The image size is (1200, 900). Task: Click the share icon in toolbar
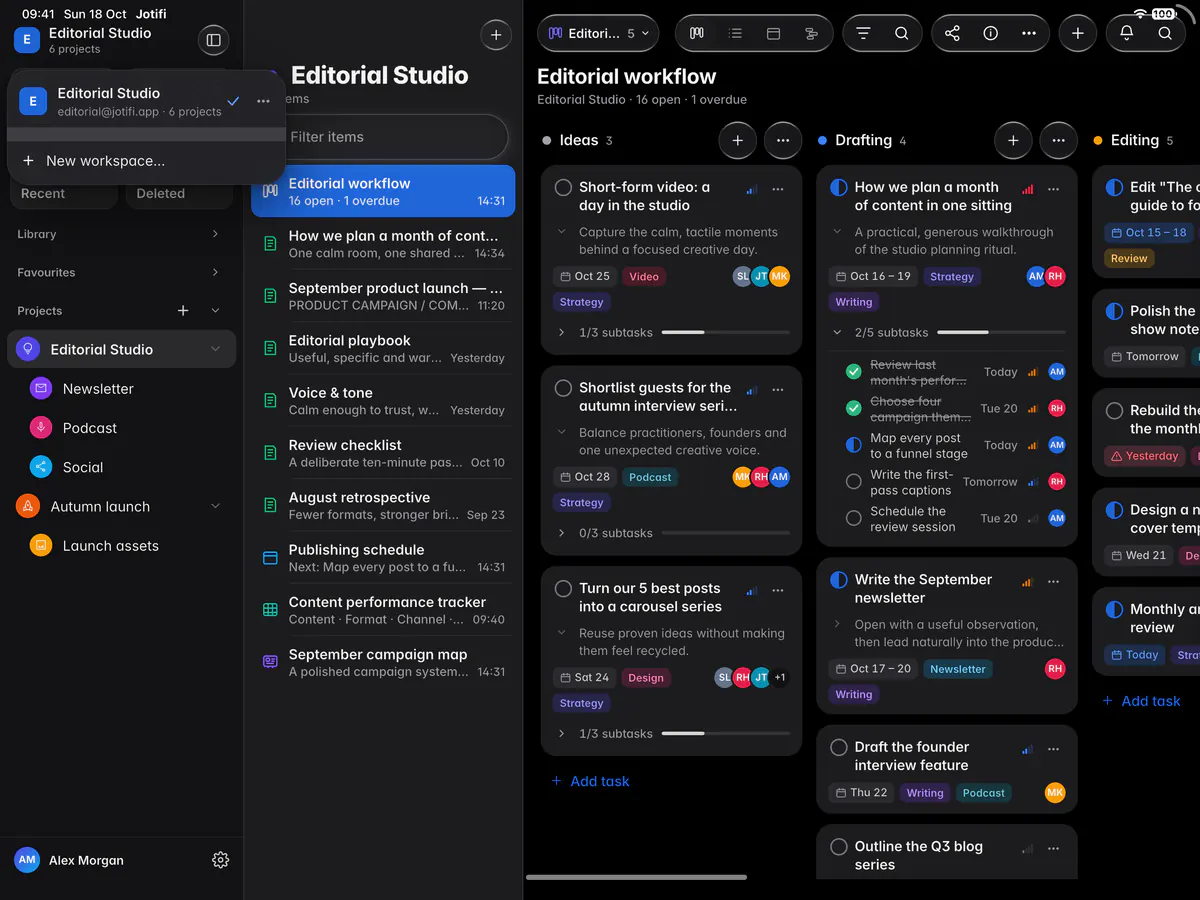tap(952, 33)
